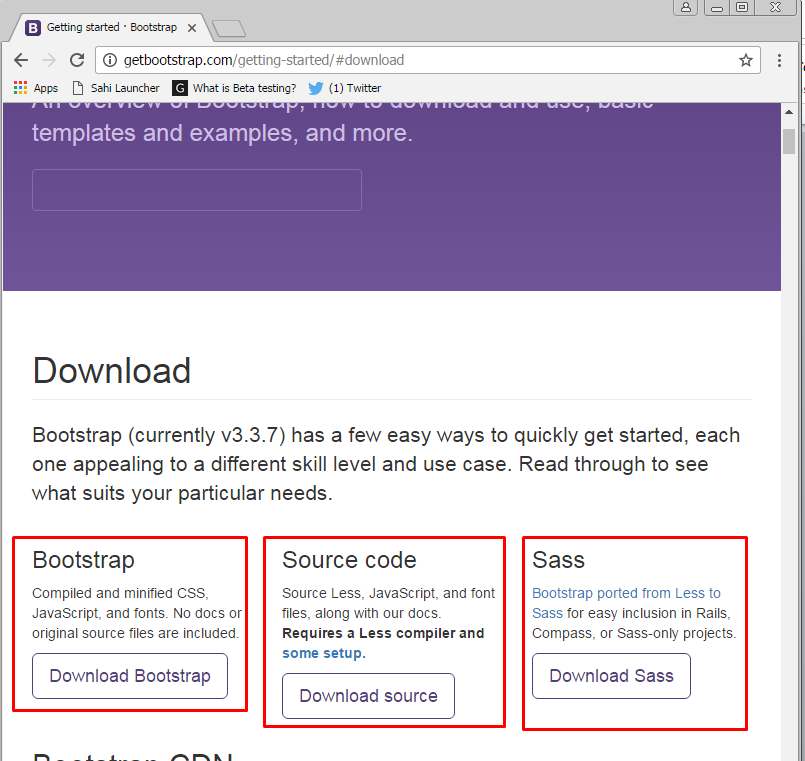This screenshot has width=805, height=761.
Task: Click the Download source button
Action: [x=368, y=696]
